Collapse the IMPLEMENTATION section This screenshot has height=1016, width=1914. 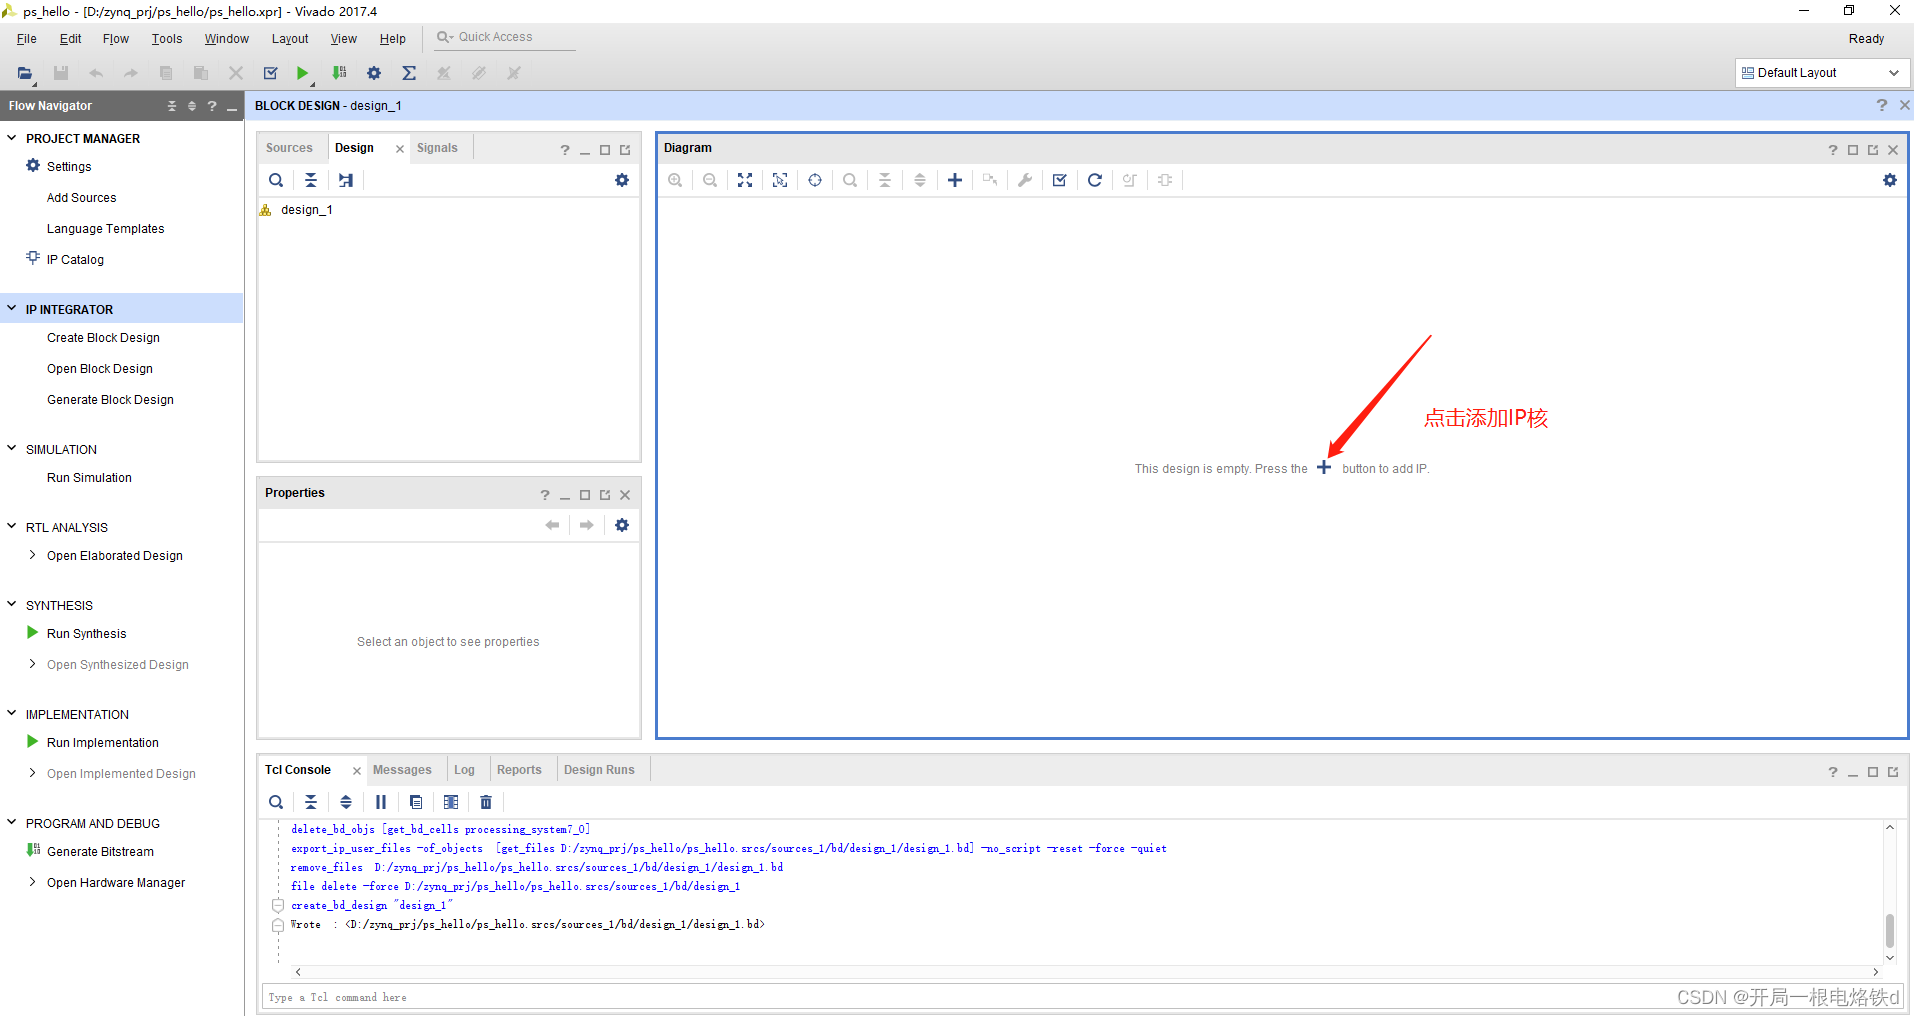[12, 713]
